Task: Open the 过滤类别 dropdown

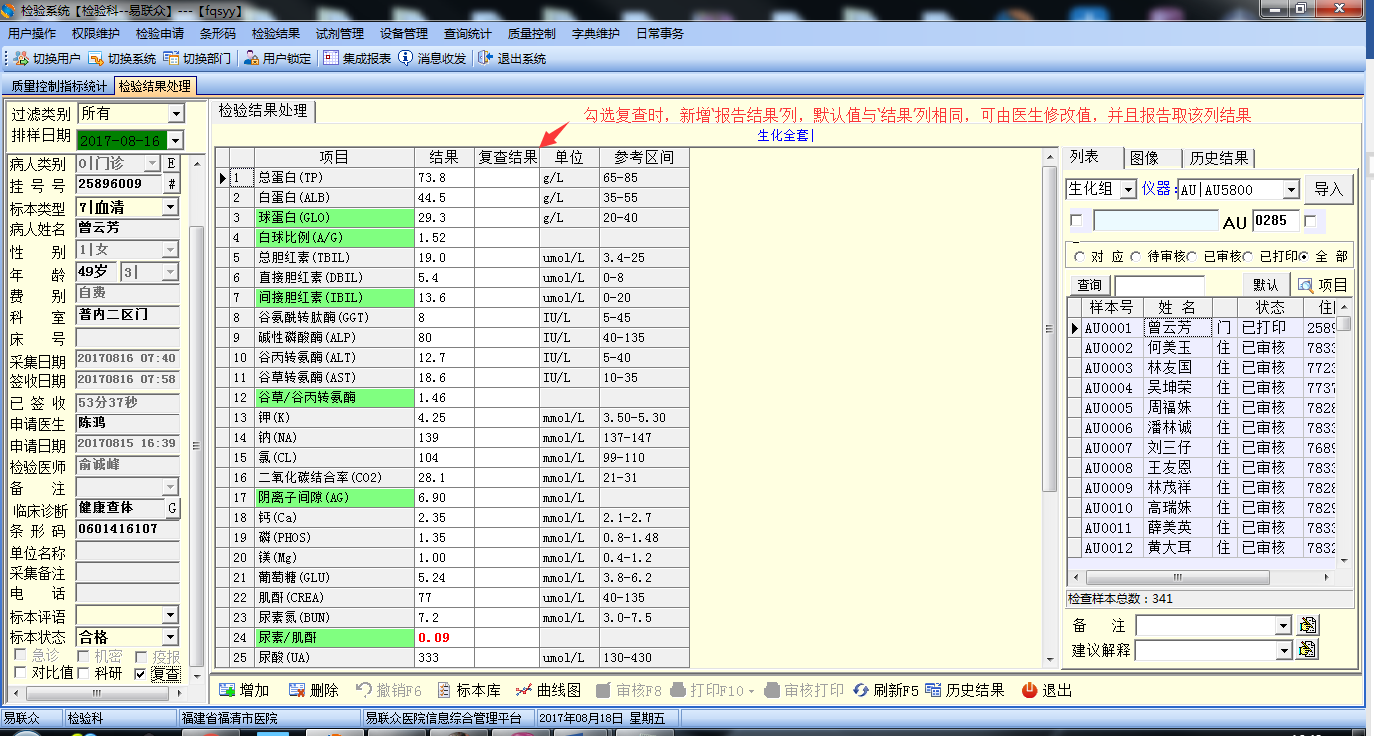Action: tap(175, 114)
